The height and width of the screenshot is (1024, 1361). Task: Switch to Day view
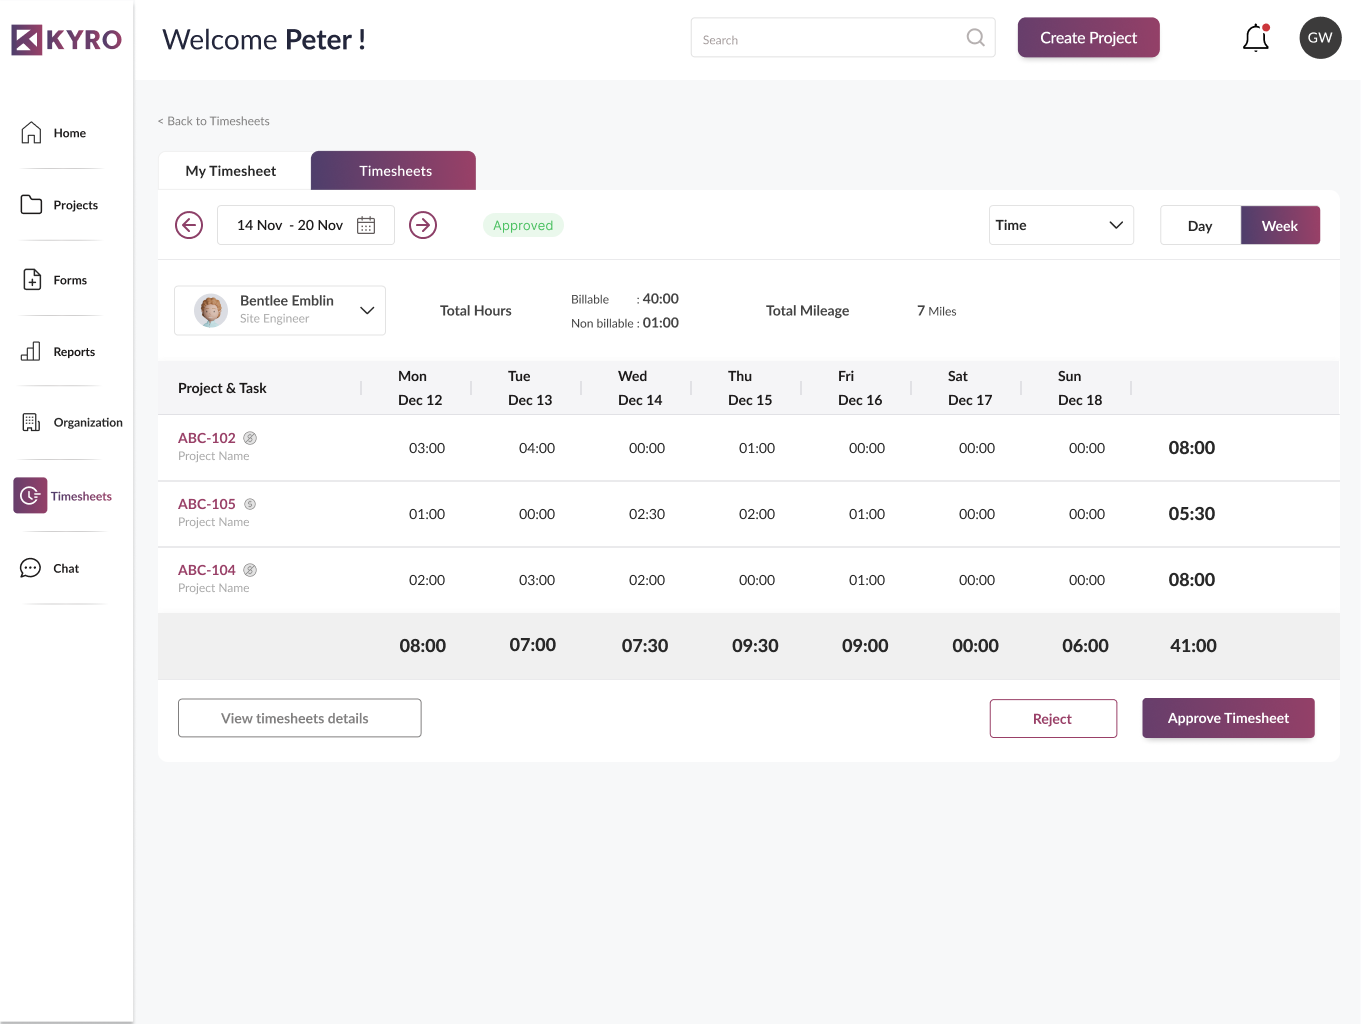pyautogui.click(x=1200, y=225)
